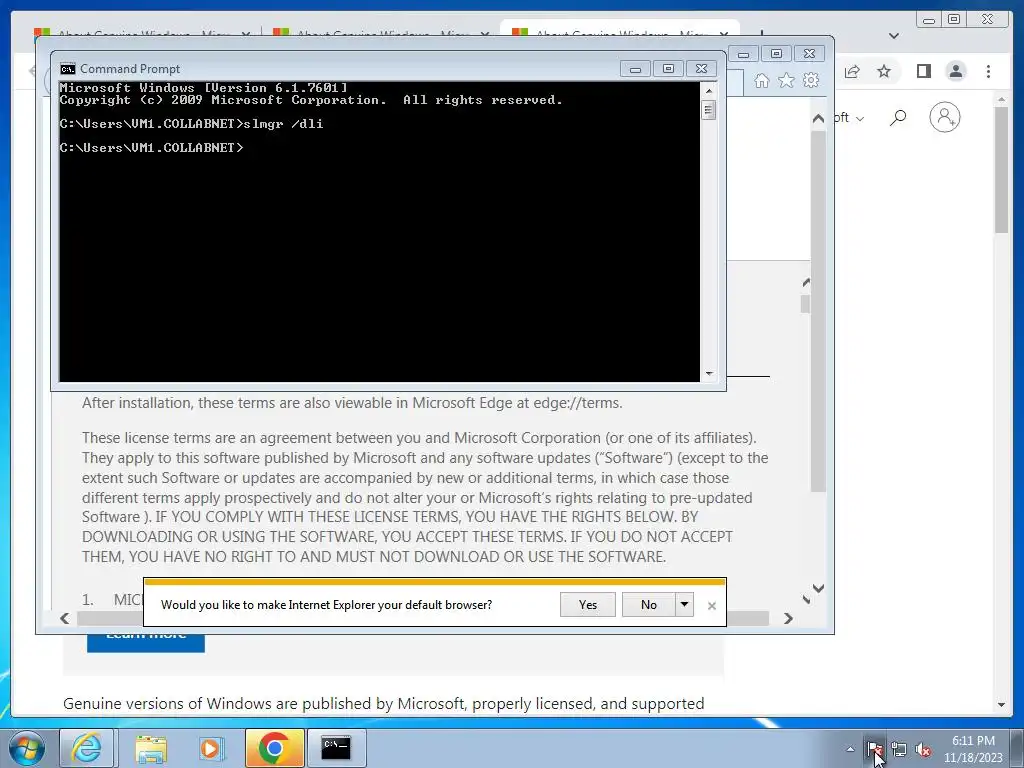The height and width of the screenshot is (768, 1024).
Task: Command Prompt scrollbar down arrow
Action: tap(709, 374)
